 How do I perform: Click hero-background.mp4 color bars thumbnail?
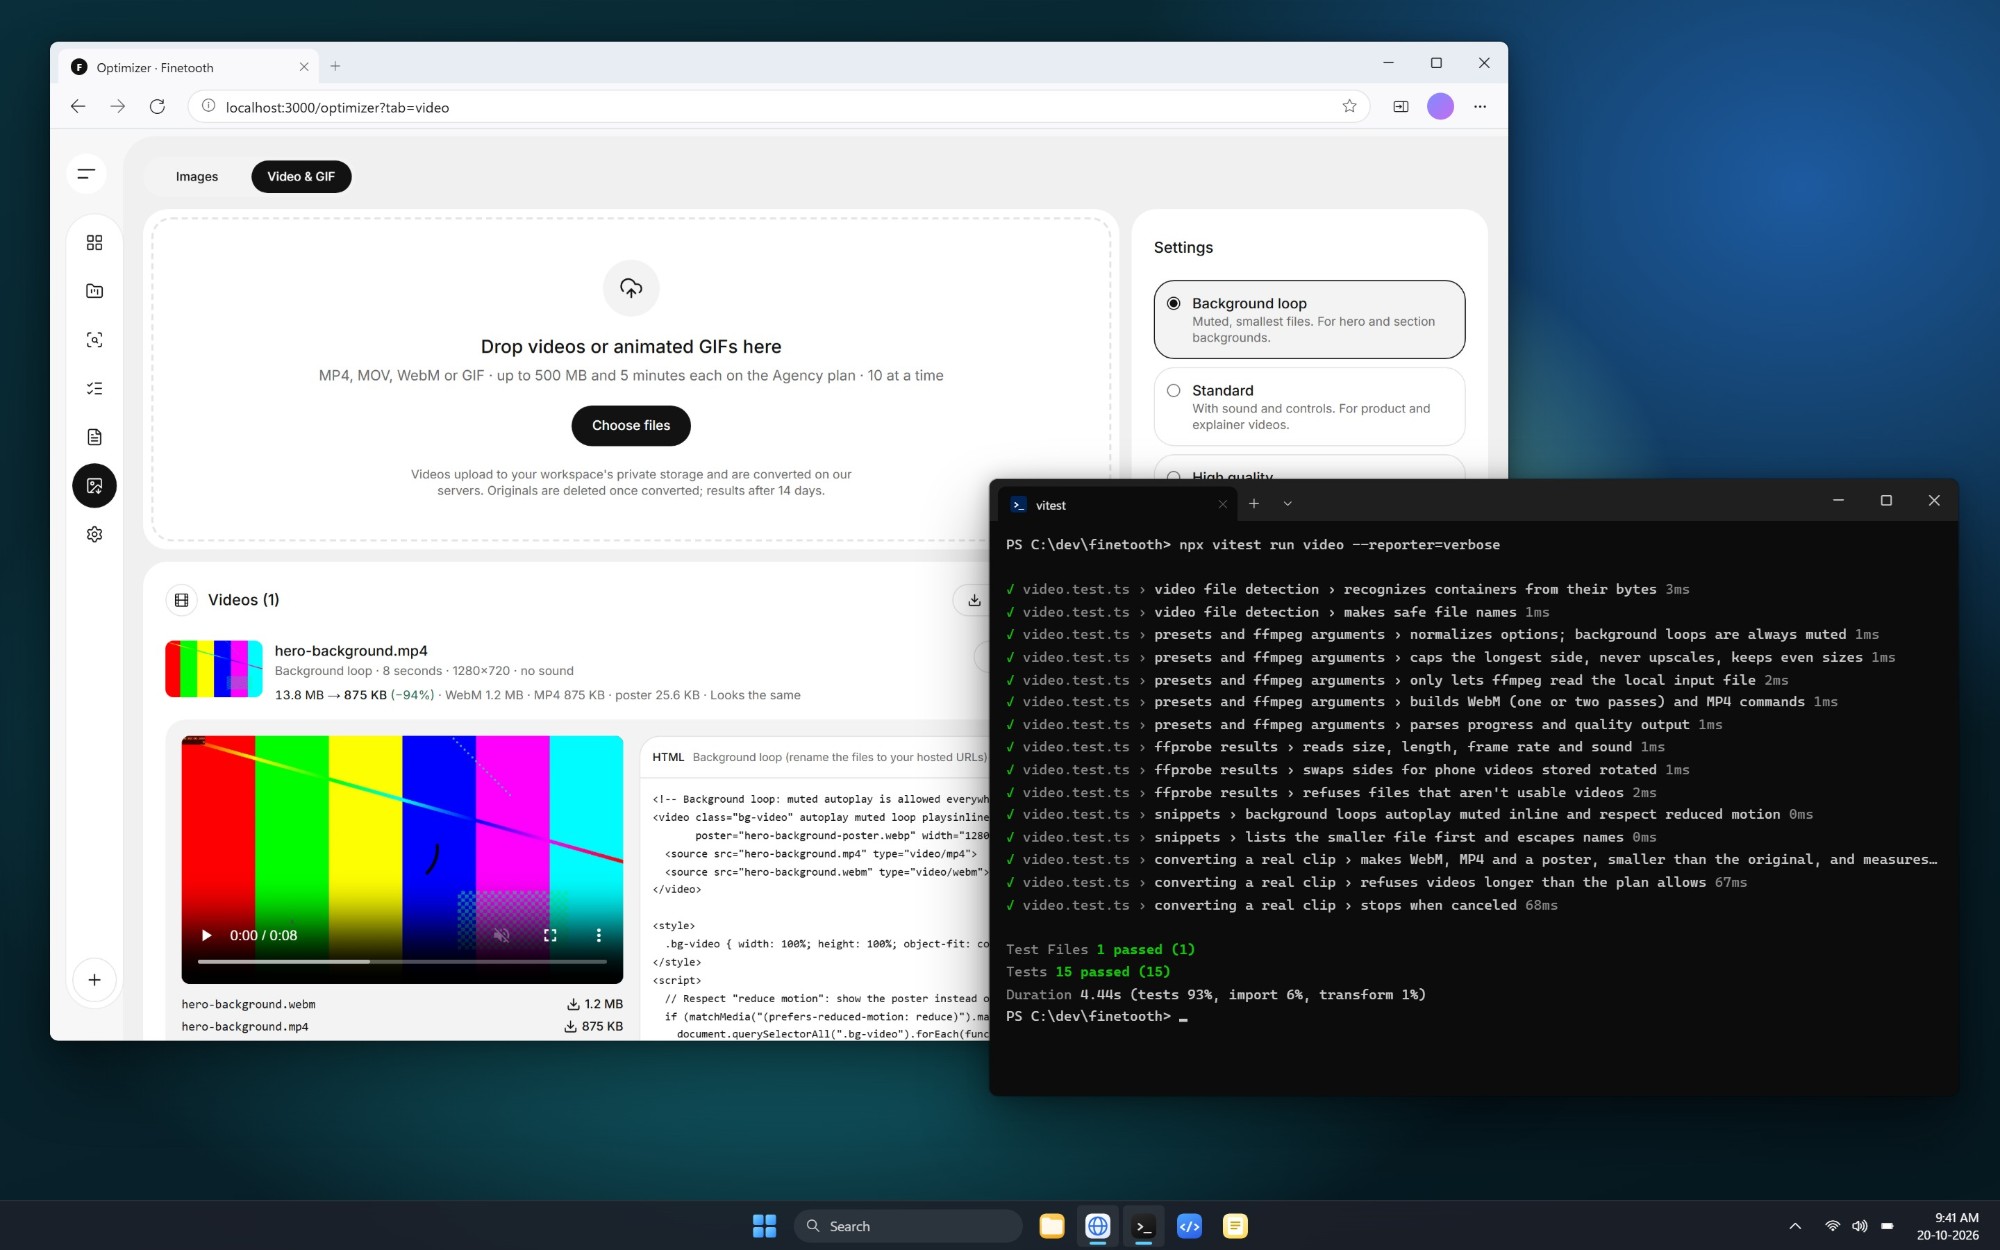point(214,669)
